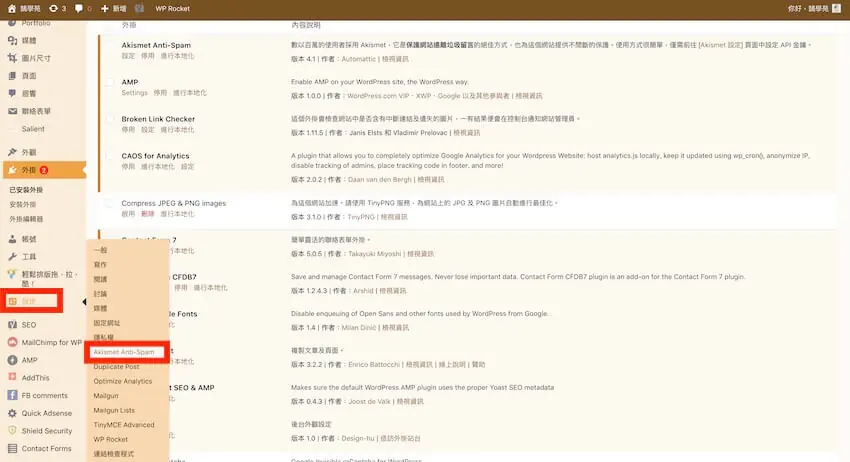Click the Contact Forms list icon
The image size is (850, 462).
[x=12, y=448]
